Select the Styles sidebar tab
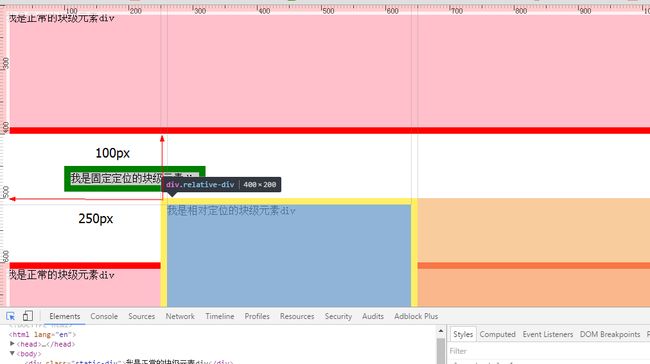 pyautogui.click(x=463, y=334)
